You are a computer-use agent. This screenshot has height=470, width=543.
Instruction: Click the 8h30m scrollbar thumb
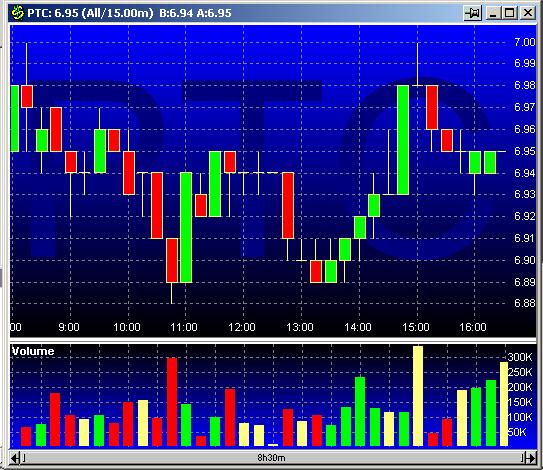272,458
